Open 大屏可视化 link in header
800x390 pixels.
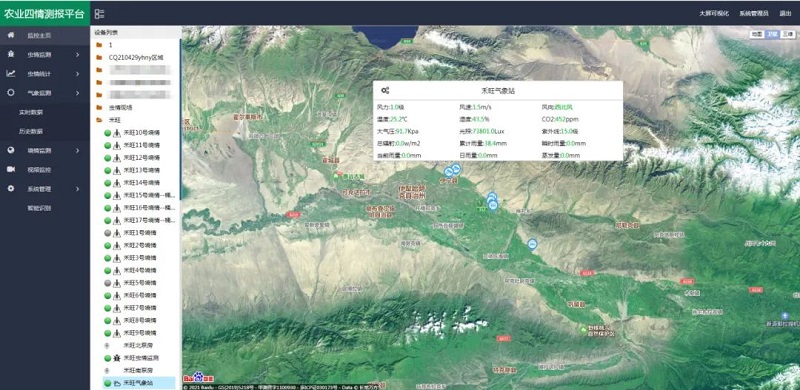pos(714,14)
